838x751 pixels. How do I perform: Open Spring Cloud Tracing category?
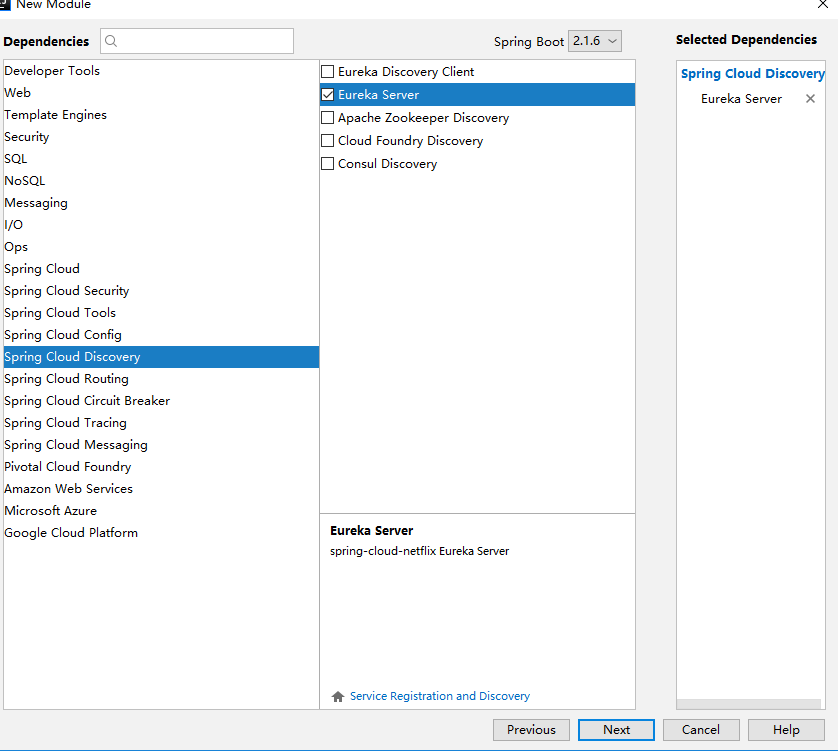pos(161,423)
